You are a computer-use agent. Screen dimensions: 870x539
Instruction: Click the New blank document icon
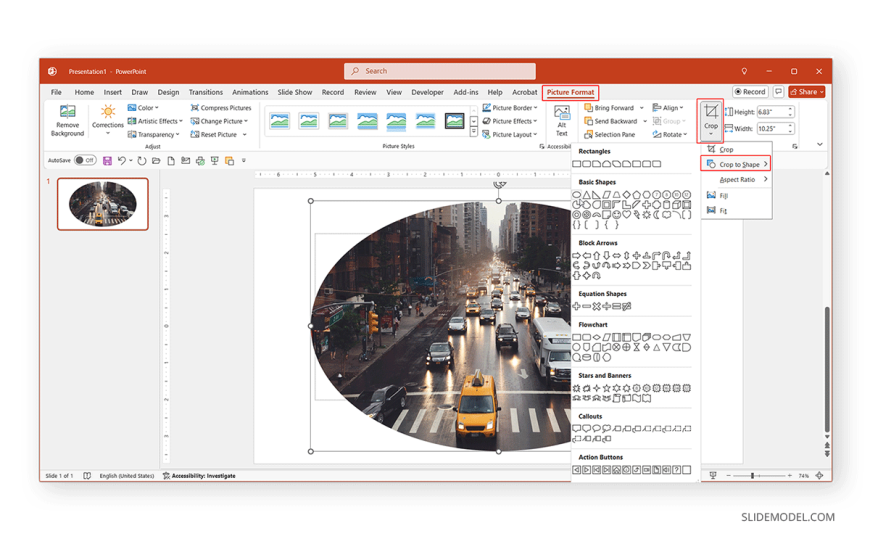(171, 161)
